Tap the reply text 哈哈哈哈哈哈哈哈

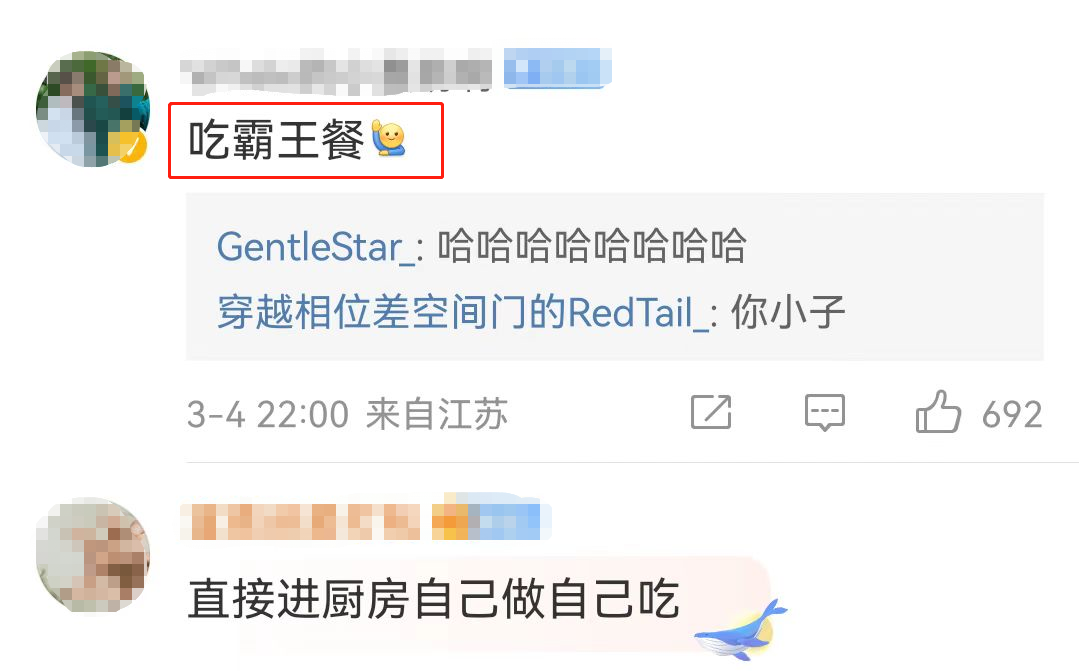pyautogui.click(x=592, y=246)
